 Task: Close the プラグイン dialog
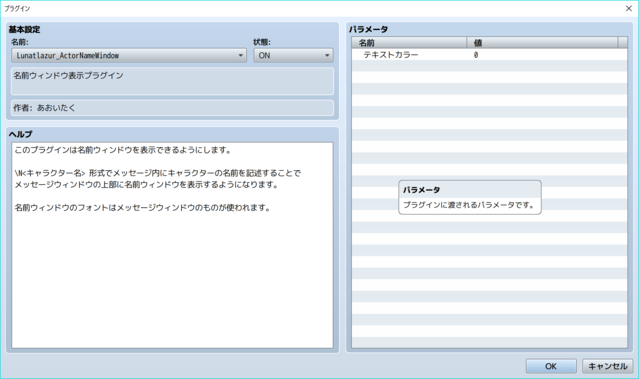(x=629, y=8)
